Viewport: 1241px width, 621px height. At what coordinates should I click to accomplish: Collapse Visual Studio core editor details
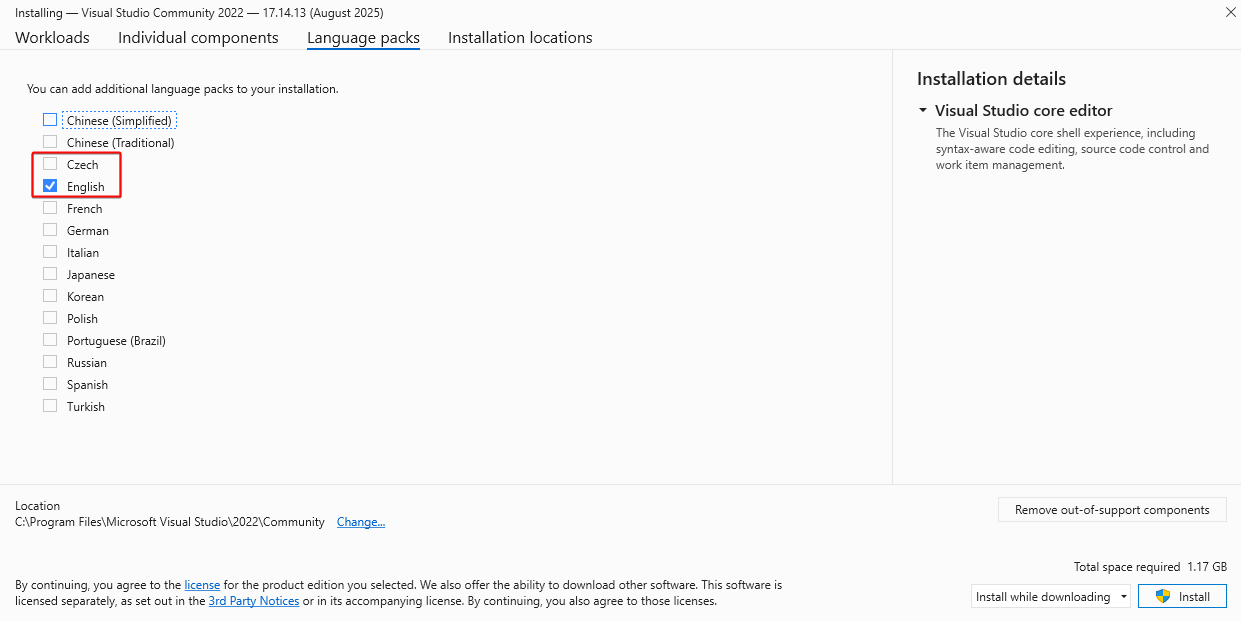pos(923,111)
